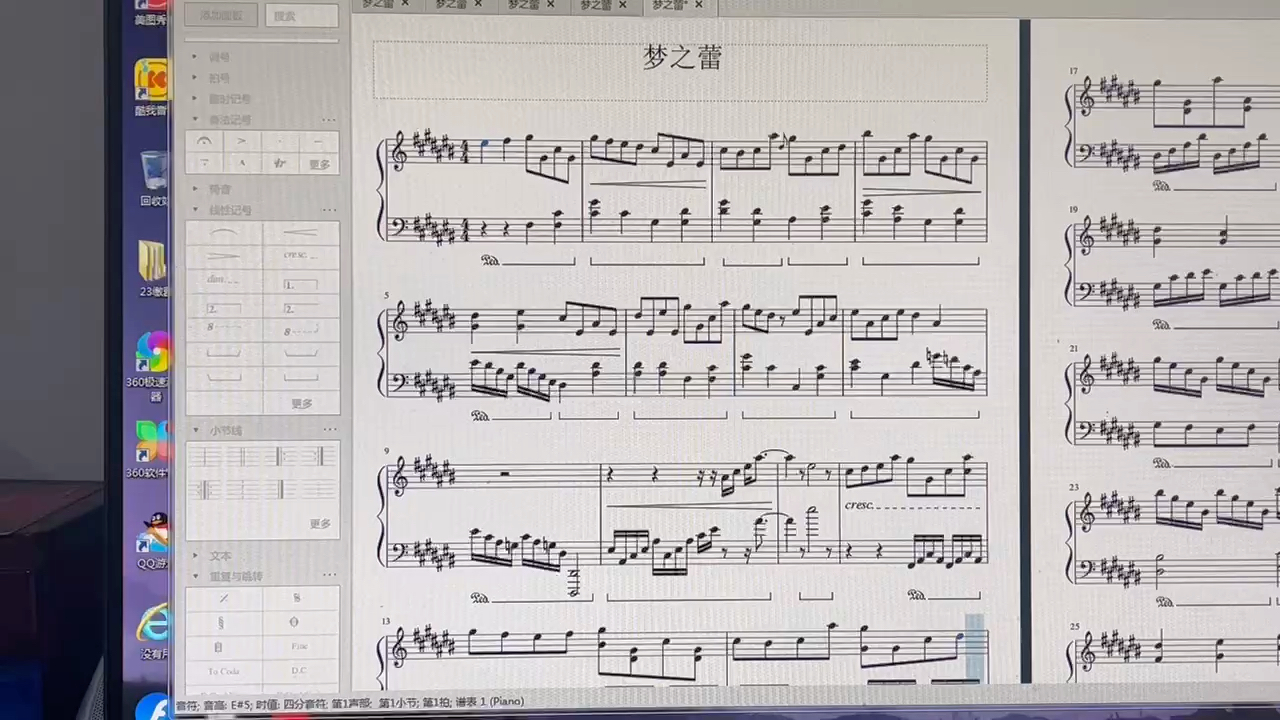Switch to the fourth 梦之蕾 score tab
Viewport: 1280px width, 720px height.
coord(595,4)
